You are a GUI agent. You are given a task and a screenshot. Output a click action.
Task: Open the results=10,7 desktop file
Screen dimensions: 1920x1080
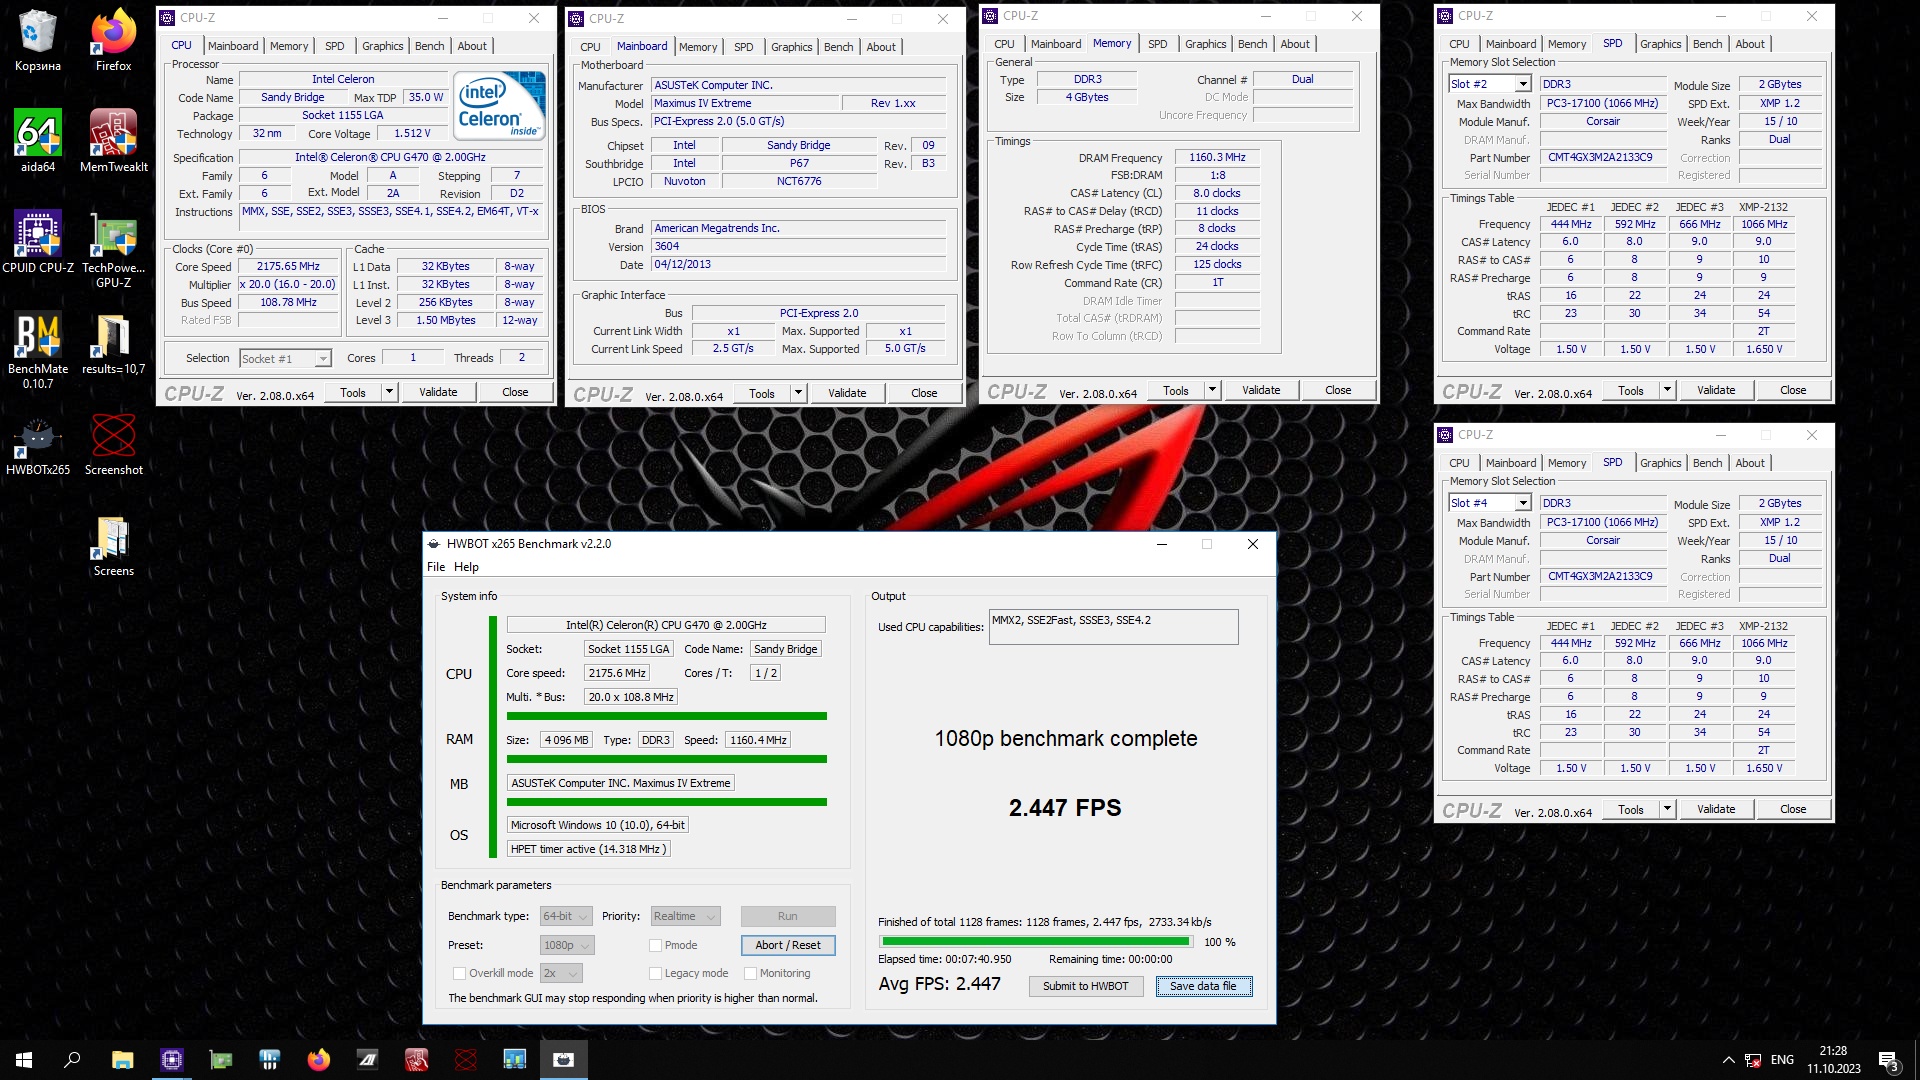pos(113,343)
